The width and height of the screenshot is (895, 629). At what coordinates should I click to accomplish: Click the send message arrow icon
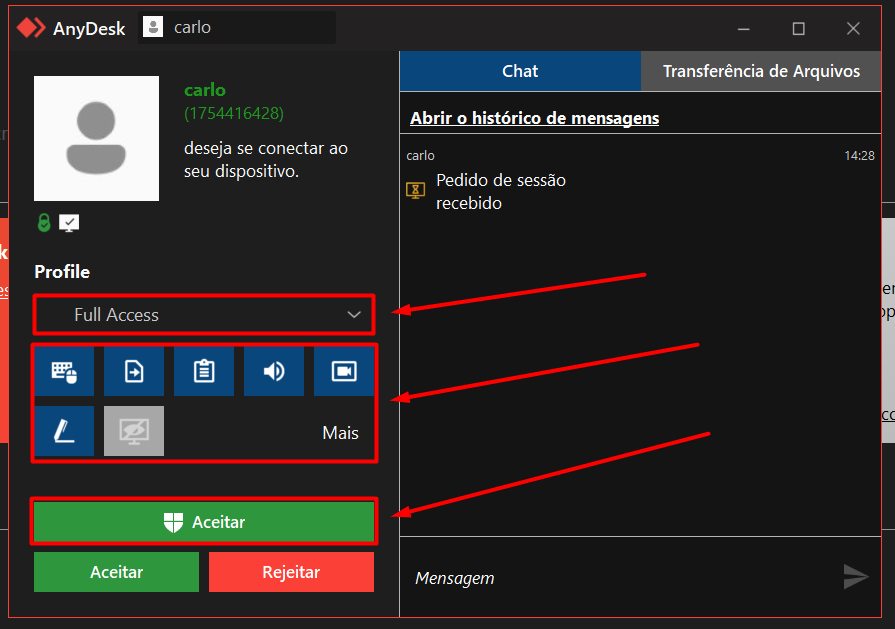click(x=856, y=576)
